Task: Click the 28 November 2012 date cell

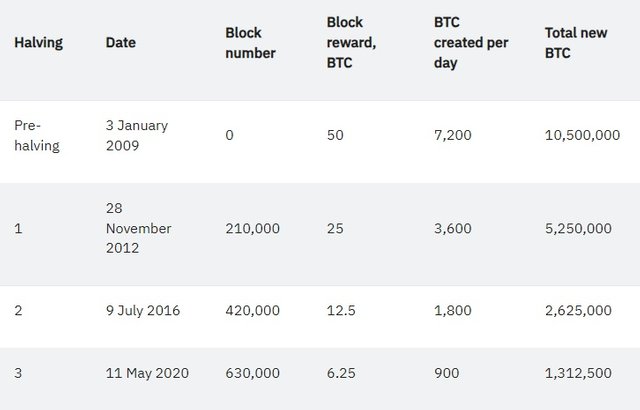Action: tap(138, 228)
